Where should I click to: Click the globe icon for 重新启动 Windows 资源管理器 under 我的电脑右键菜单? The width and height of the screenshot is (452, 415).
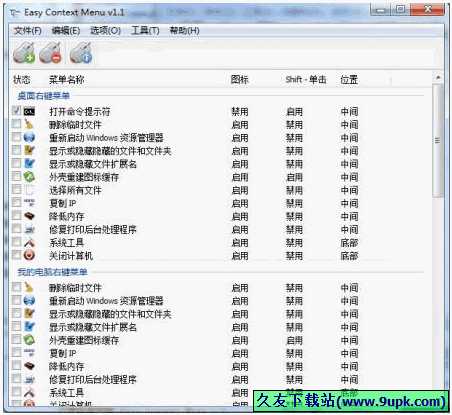click(29, 300)
